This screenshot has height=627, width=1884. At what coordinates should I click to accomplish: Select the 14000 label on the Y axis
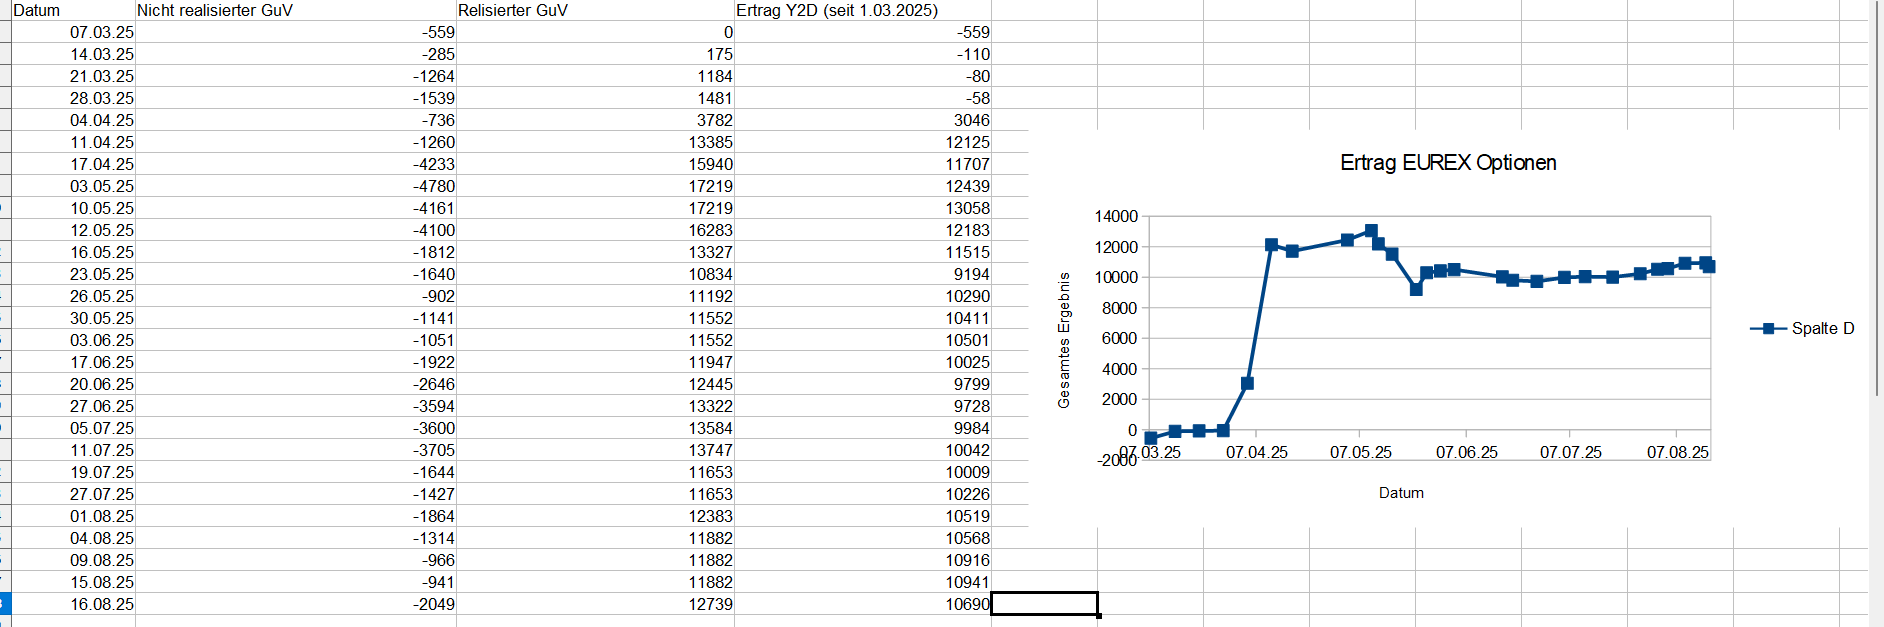click(1116, 216)
